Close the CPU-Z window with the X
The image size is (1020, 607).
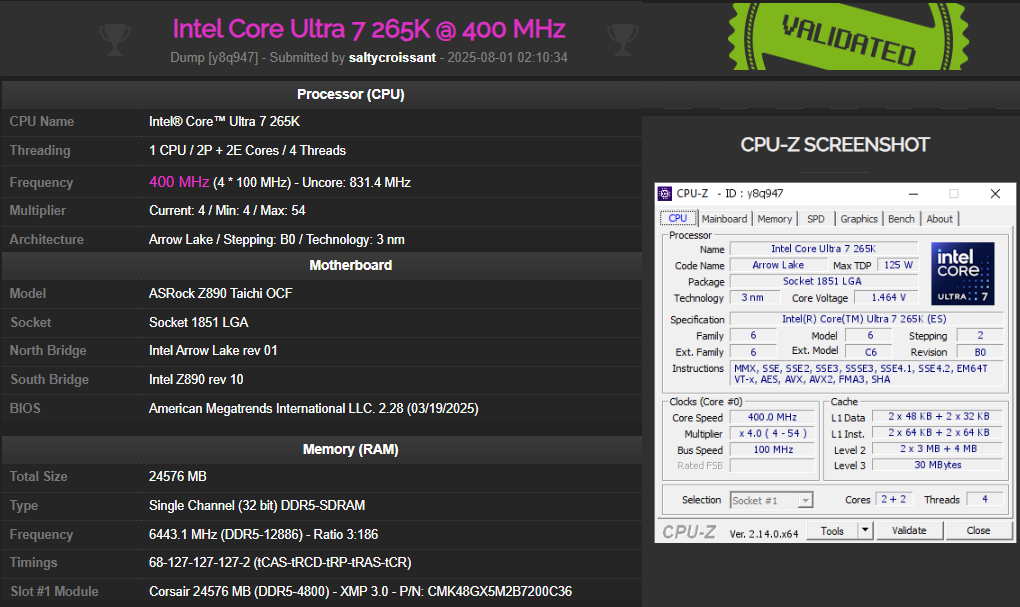pyautogui.click(x=995, y=194)
